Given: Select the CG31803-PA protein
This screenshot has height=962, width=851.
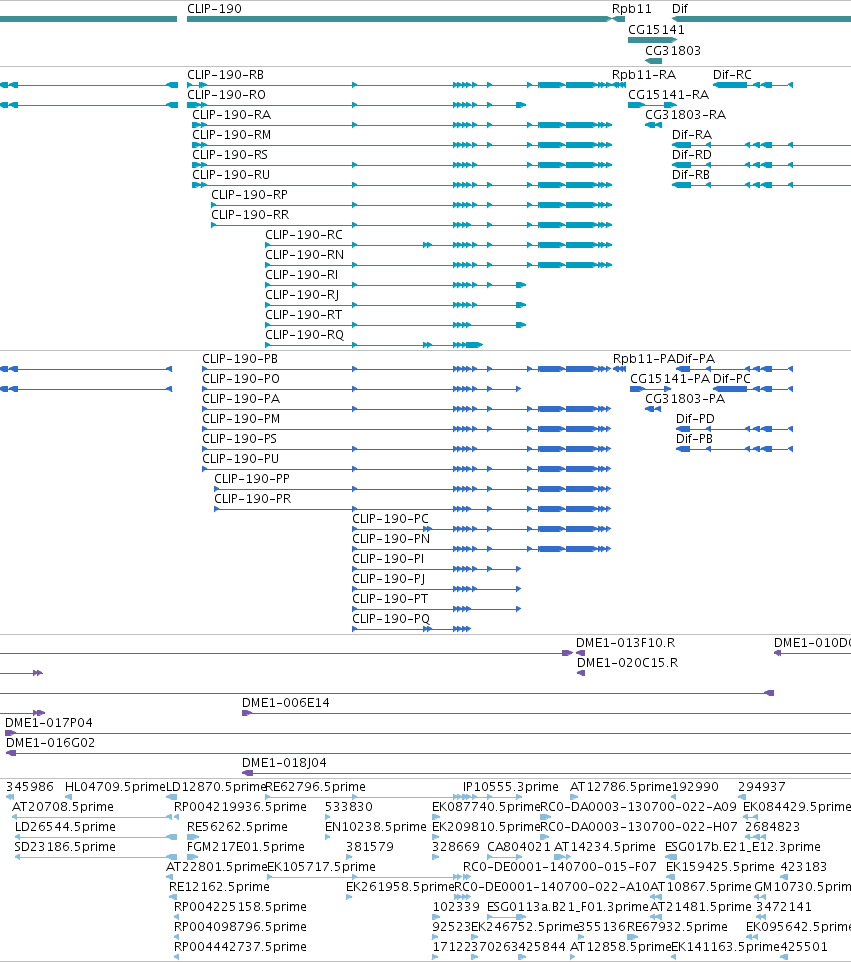Looking at the screenshot, I should click(x=685, y=399).
